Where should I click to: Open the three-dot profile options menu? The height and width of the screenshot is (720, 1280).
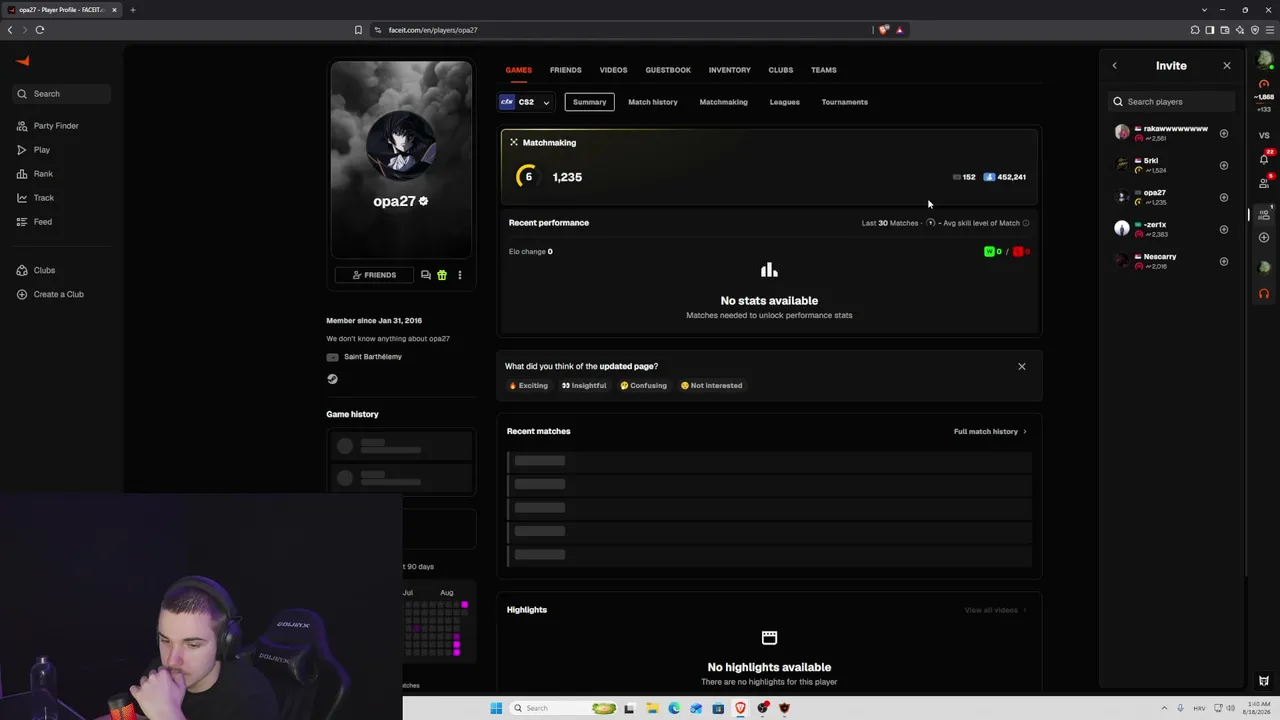pyautogui.click(x=460, y=275)
